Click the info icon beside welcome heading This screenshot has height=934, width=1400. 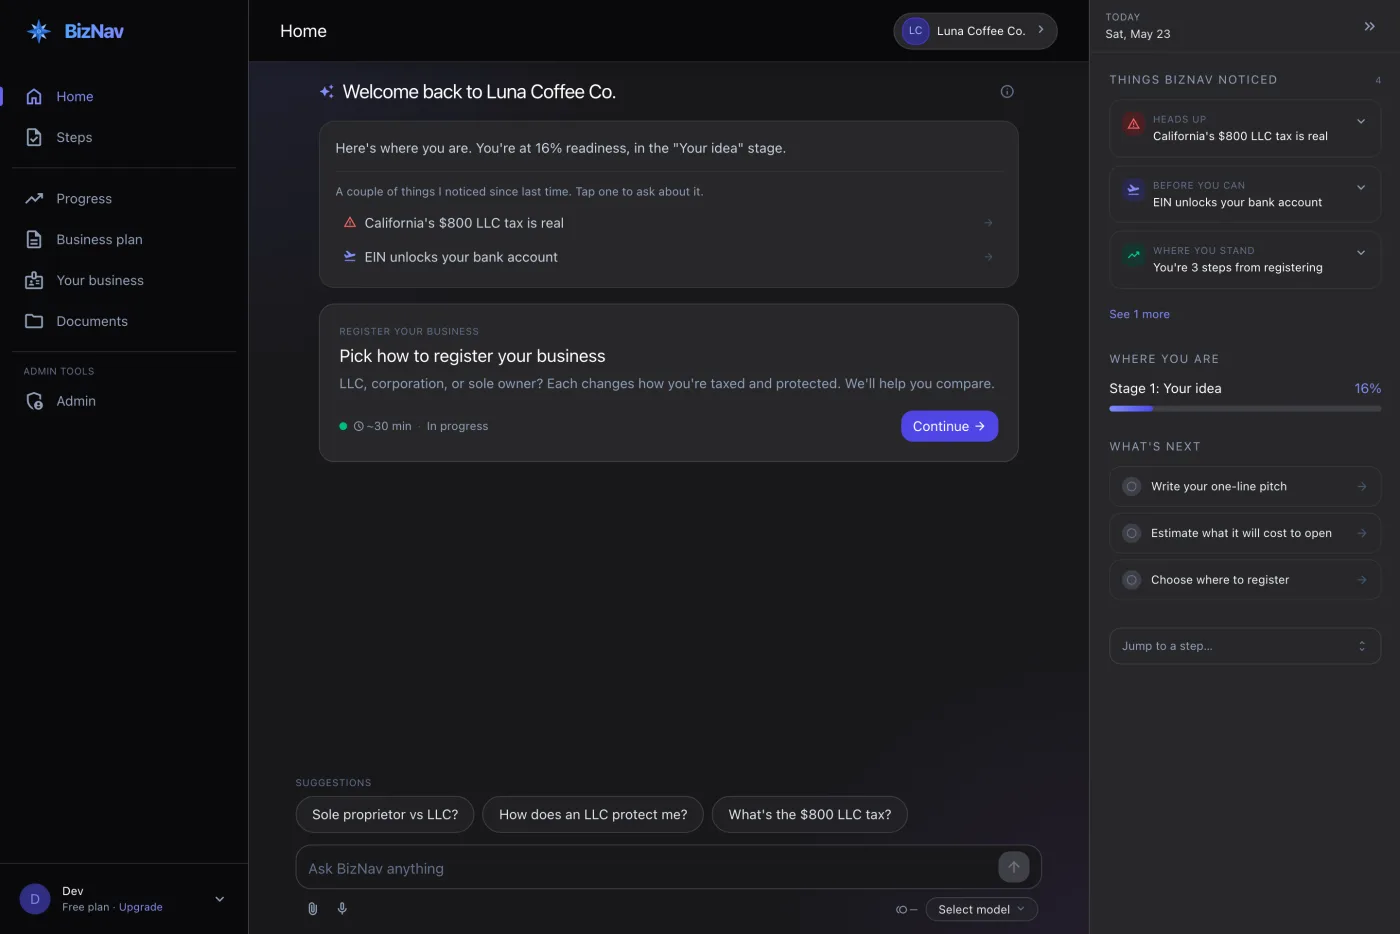click(x=1007, y=91)
